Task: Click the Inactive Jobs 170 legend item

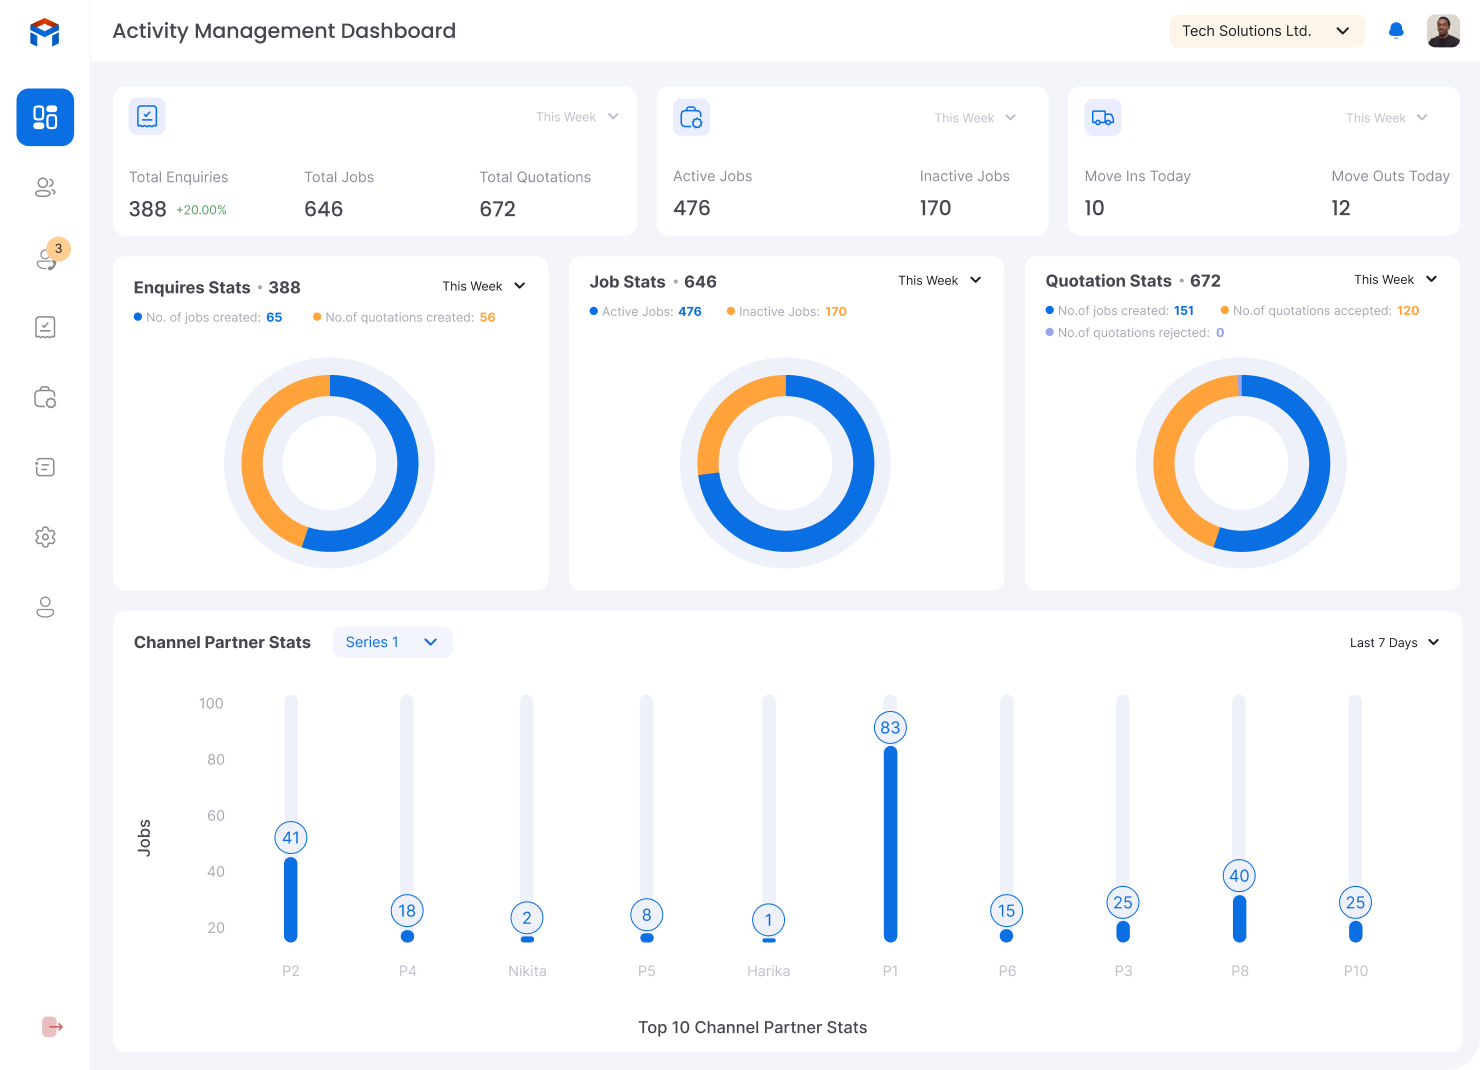Action: pos(787,312)
